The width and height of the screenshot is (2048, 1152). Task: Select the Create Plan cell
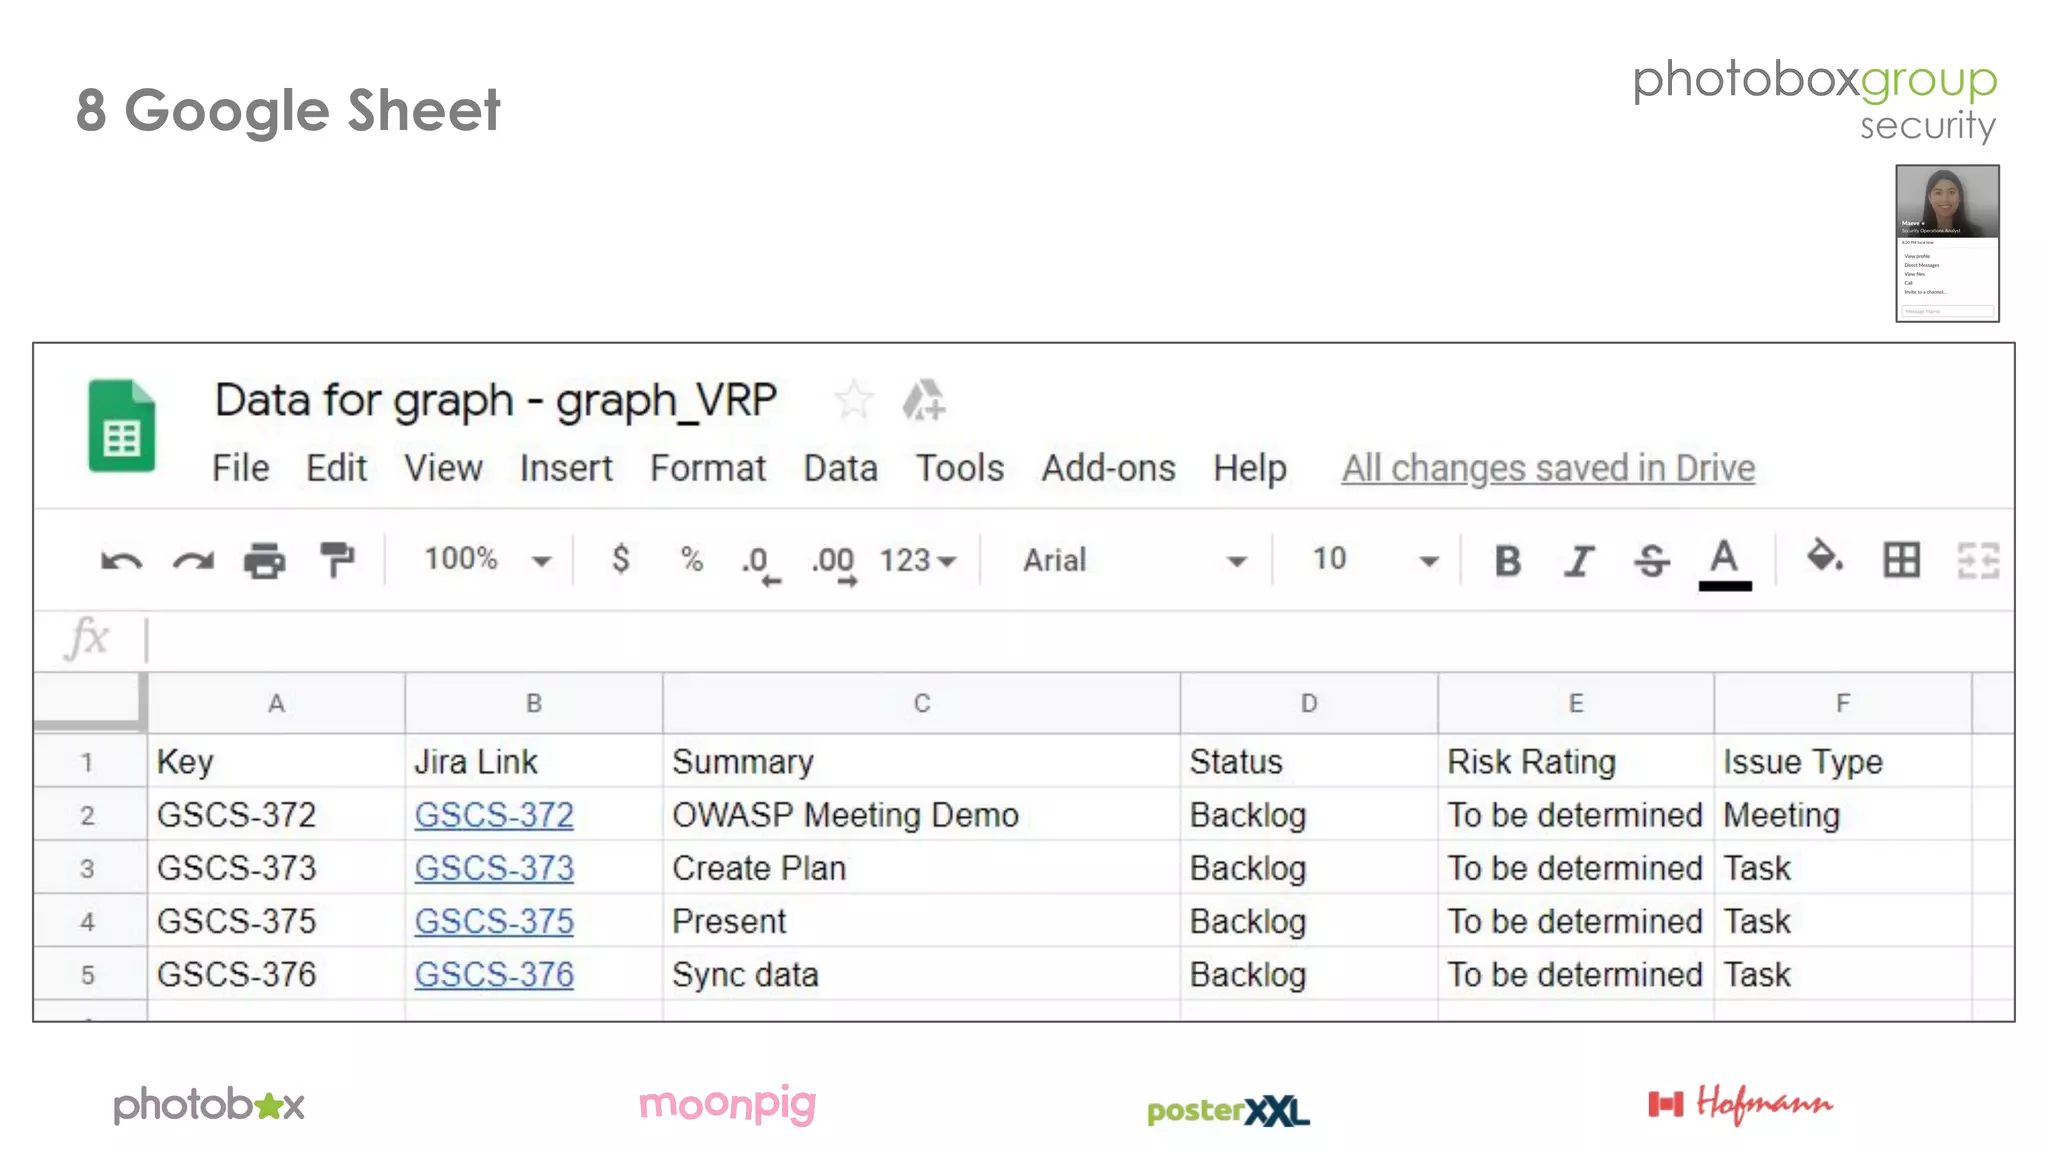(x=921, y=868)
